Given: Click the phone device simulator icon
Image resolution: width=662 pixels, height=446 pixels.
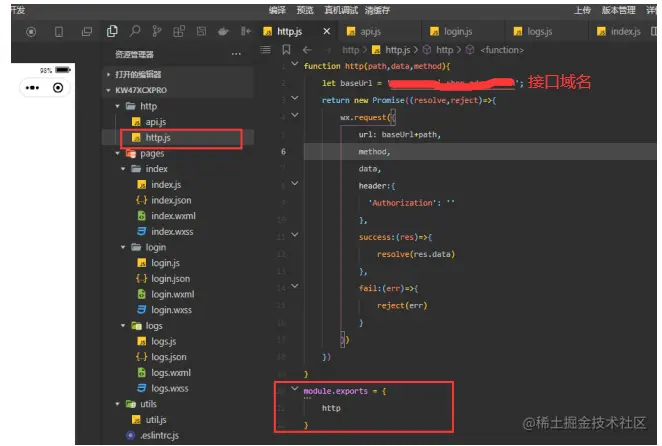Looking at the screenshot, I should coord(59,32).
